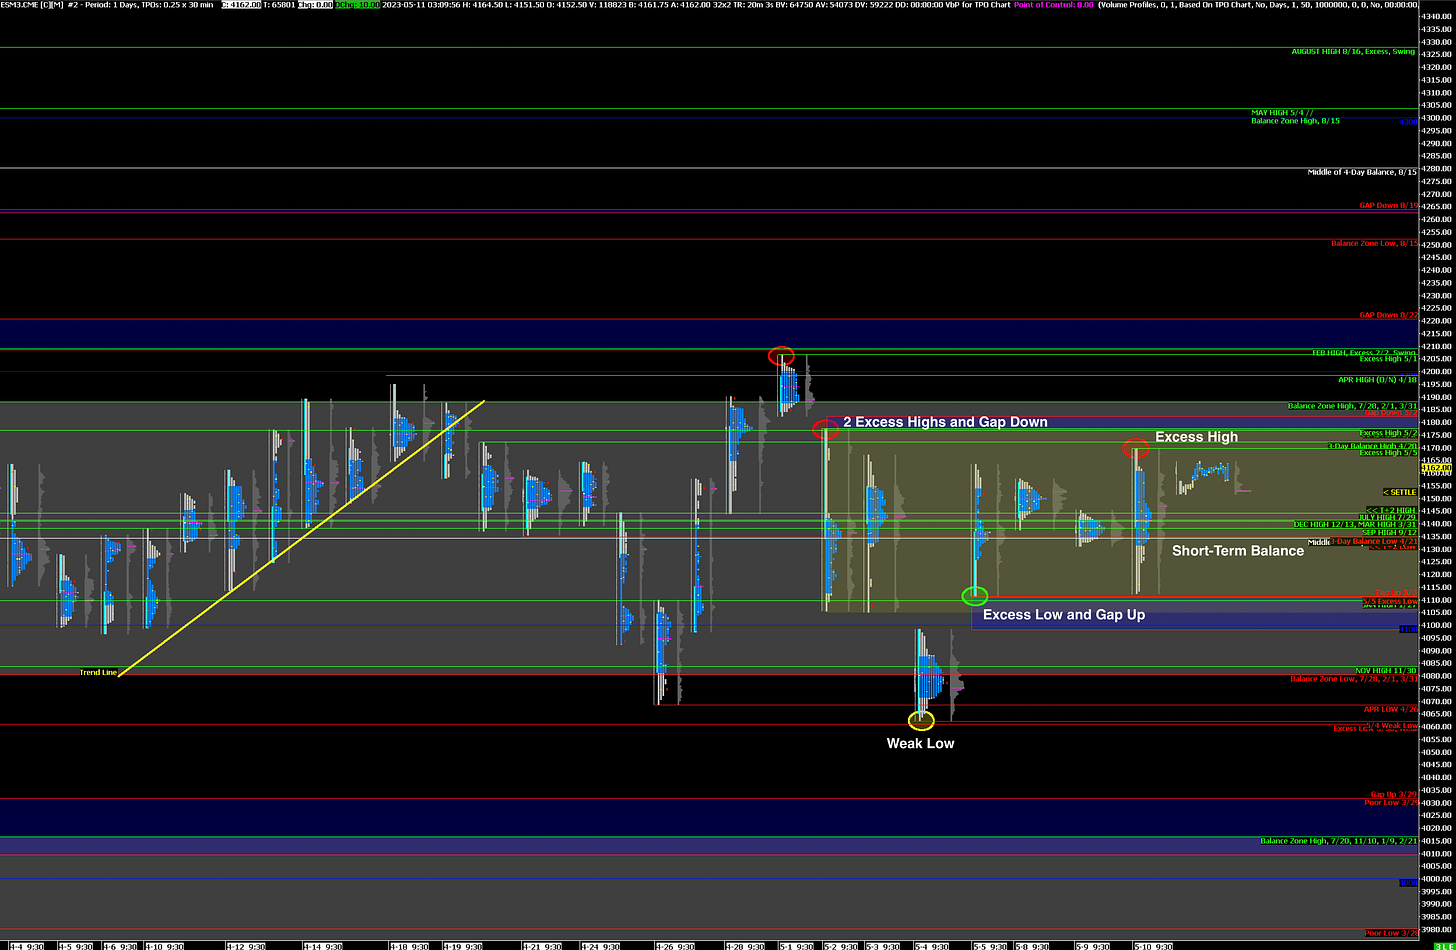Click the 'Excess High 5/2' level label
Screen dimensions: 1456x950
tap(1388, 433)
